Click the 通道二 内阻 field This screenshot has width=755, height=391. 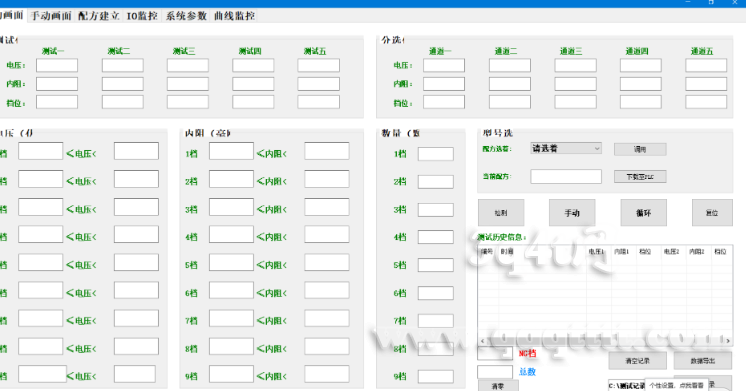[510, 84]
